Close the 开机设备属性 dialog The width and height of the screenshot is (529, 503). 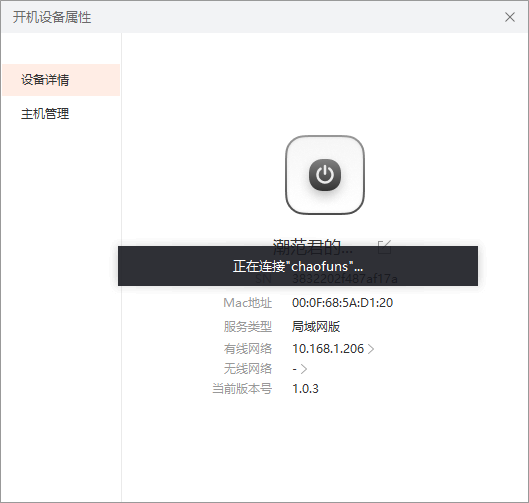(x=510, y=17)
